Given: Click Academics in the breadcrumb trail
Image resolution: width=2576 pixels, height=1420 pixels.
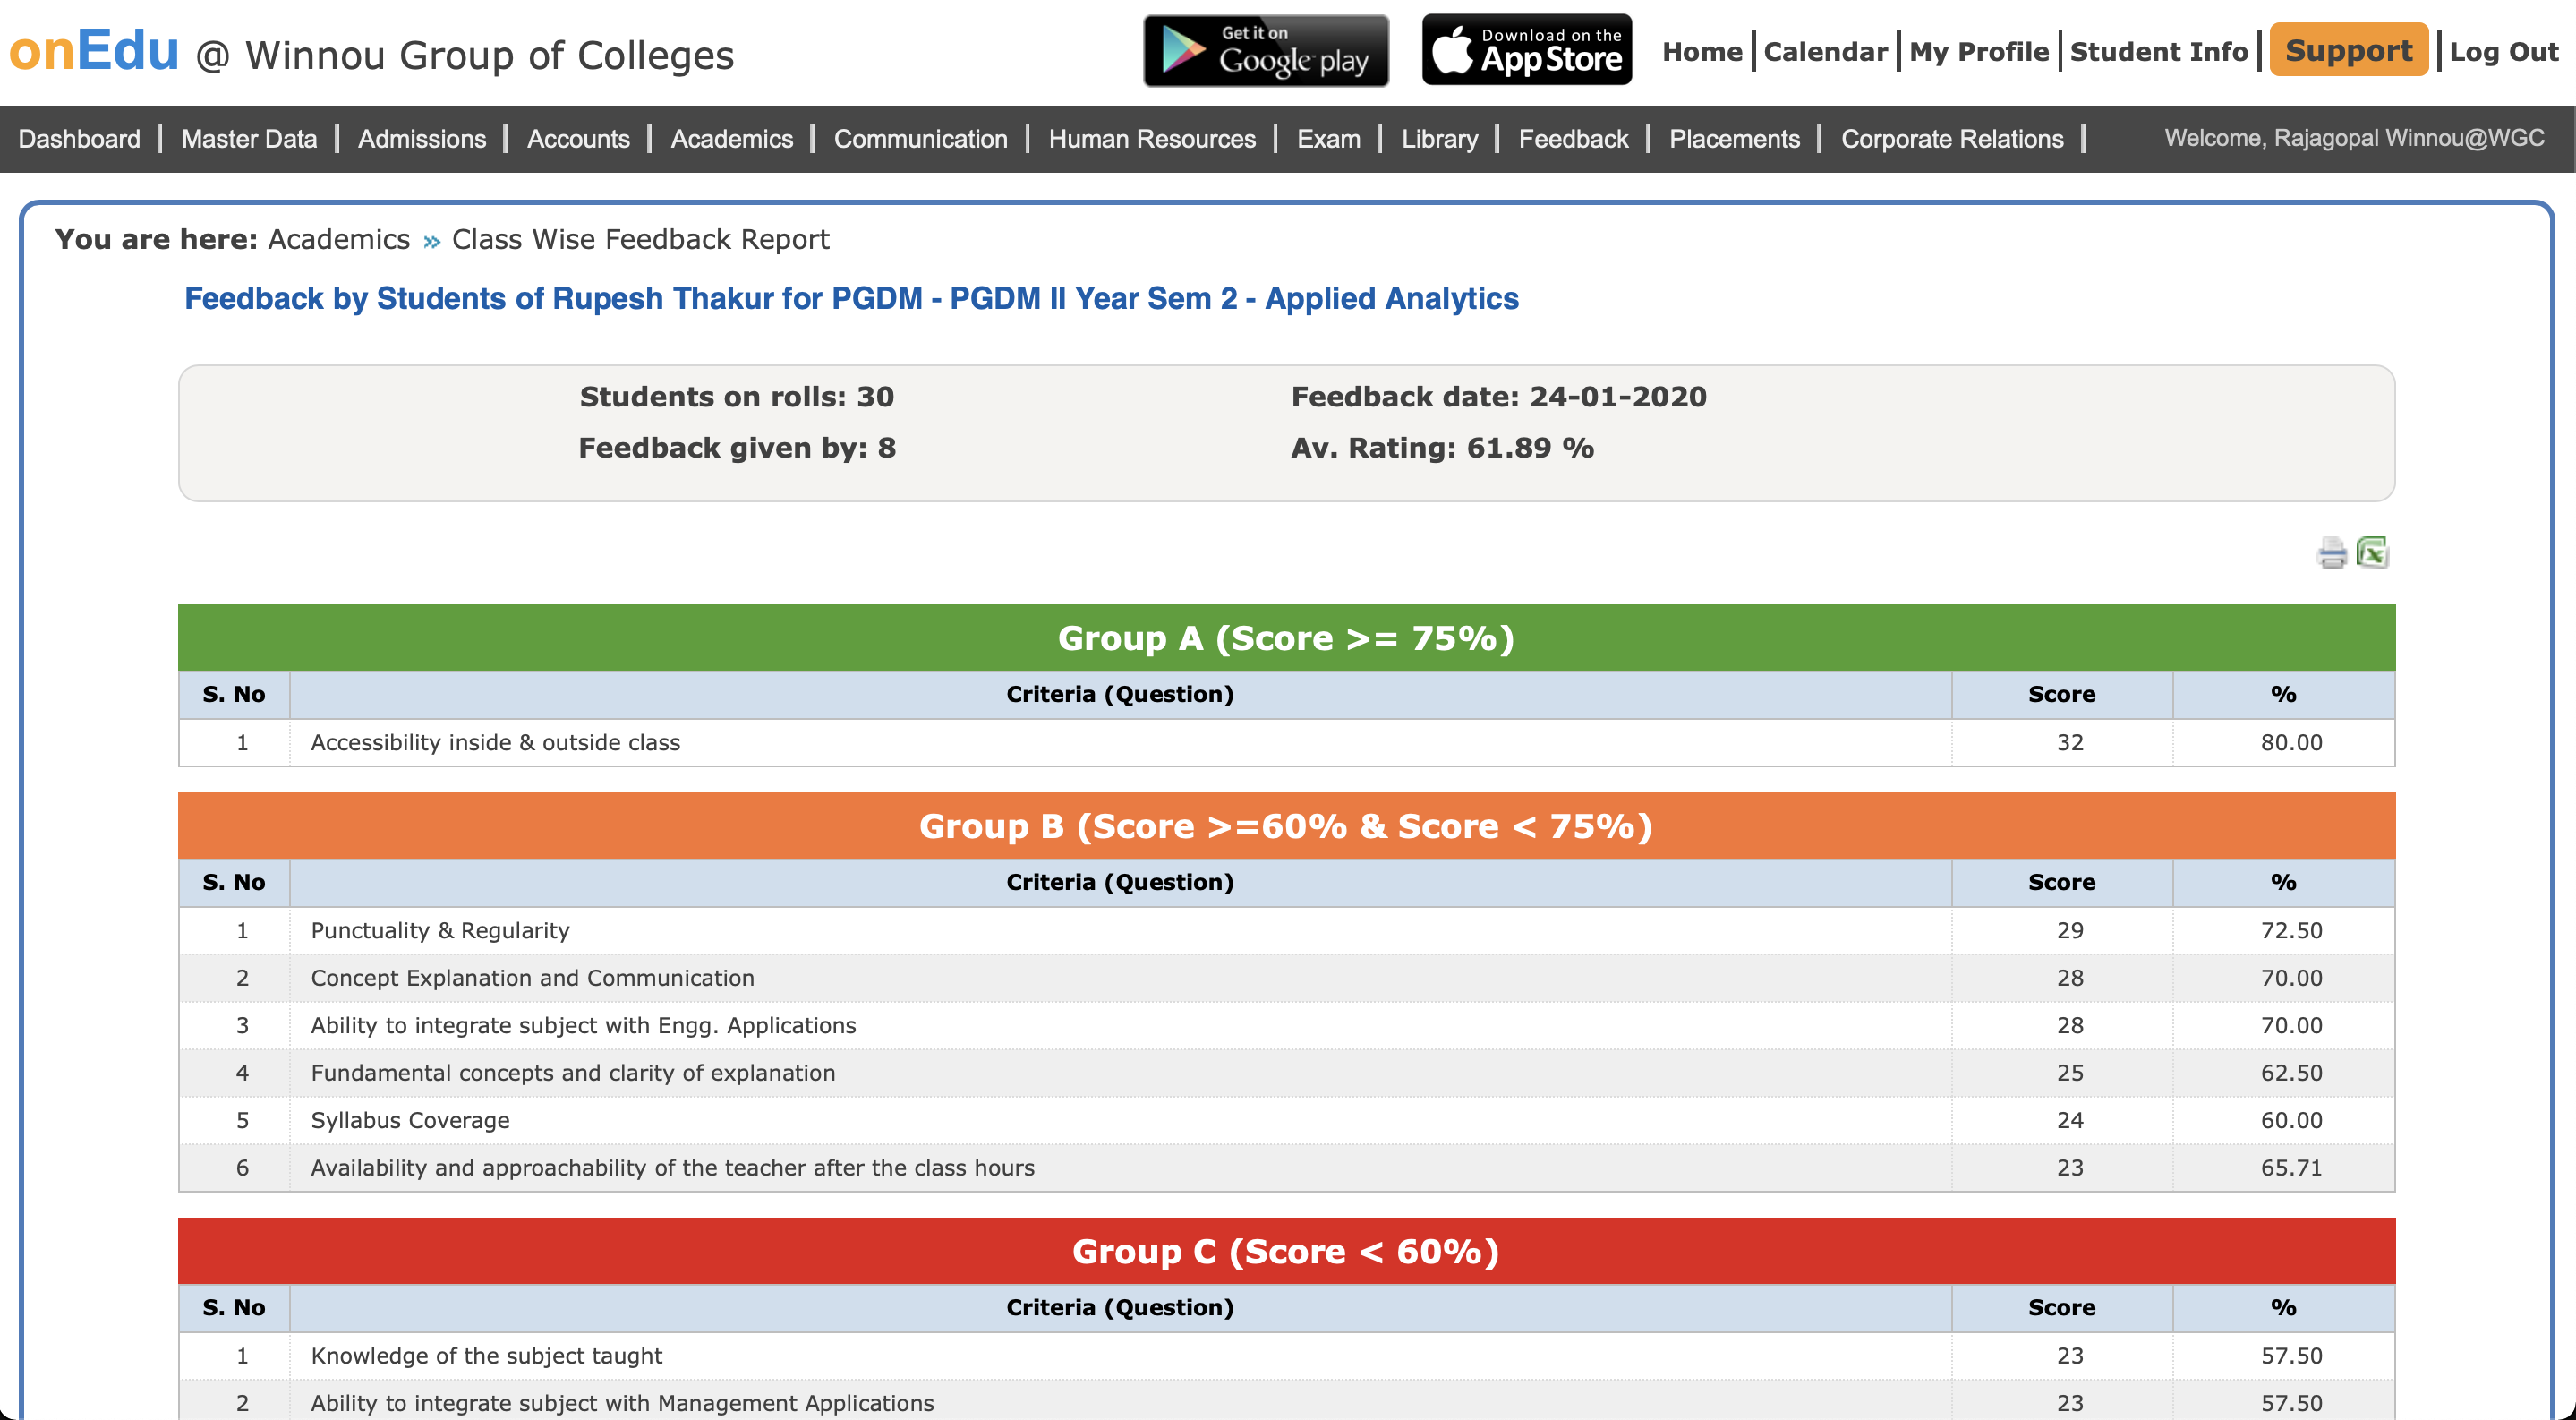Looking at the screenshot, I should pos(338,240).
